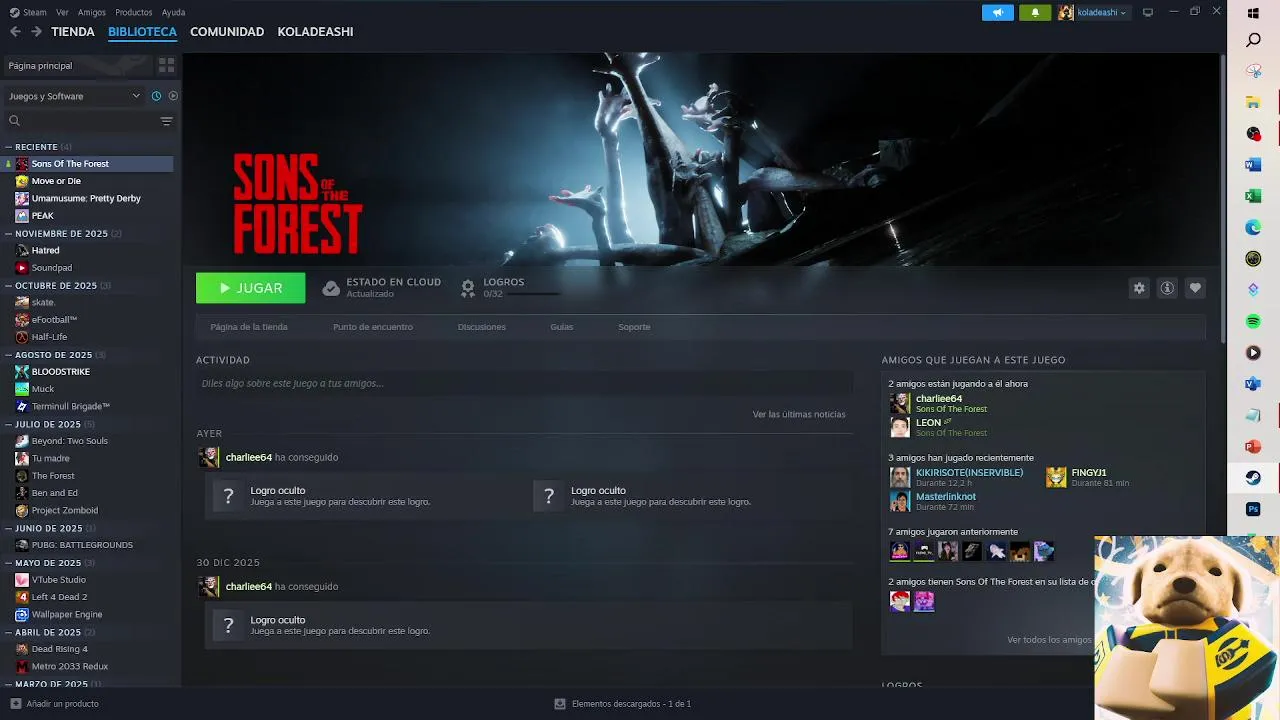This screenshot has height=720, width=1280.
Task: Click Ver las últimas noticias link
Action: [799, 414]
